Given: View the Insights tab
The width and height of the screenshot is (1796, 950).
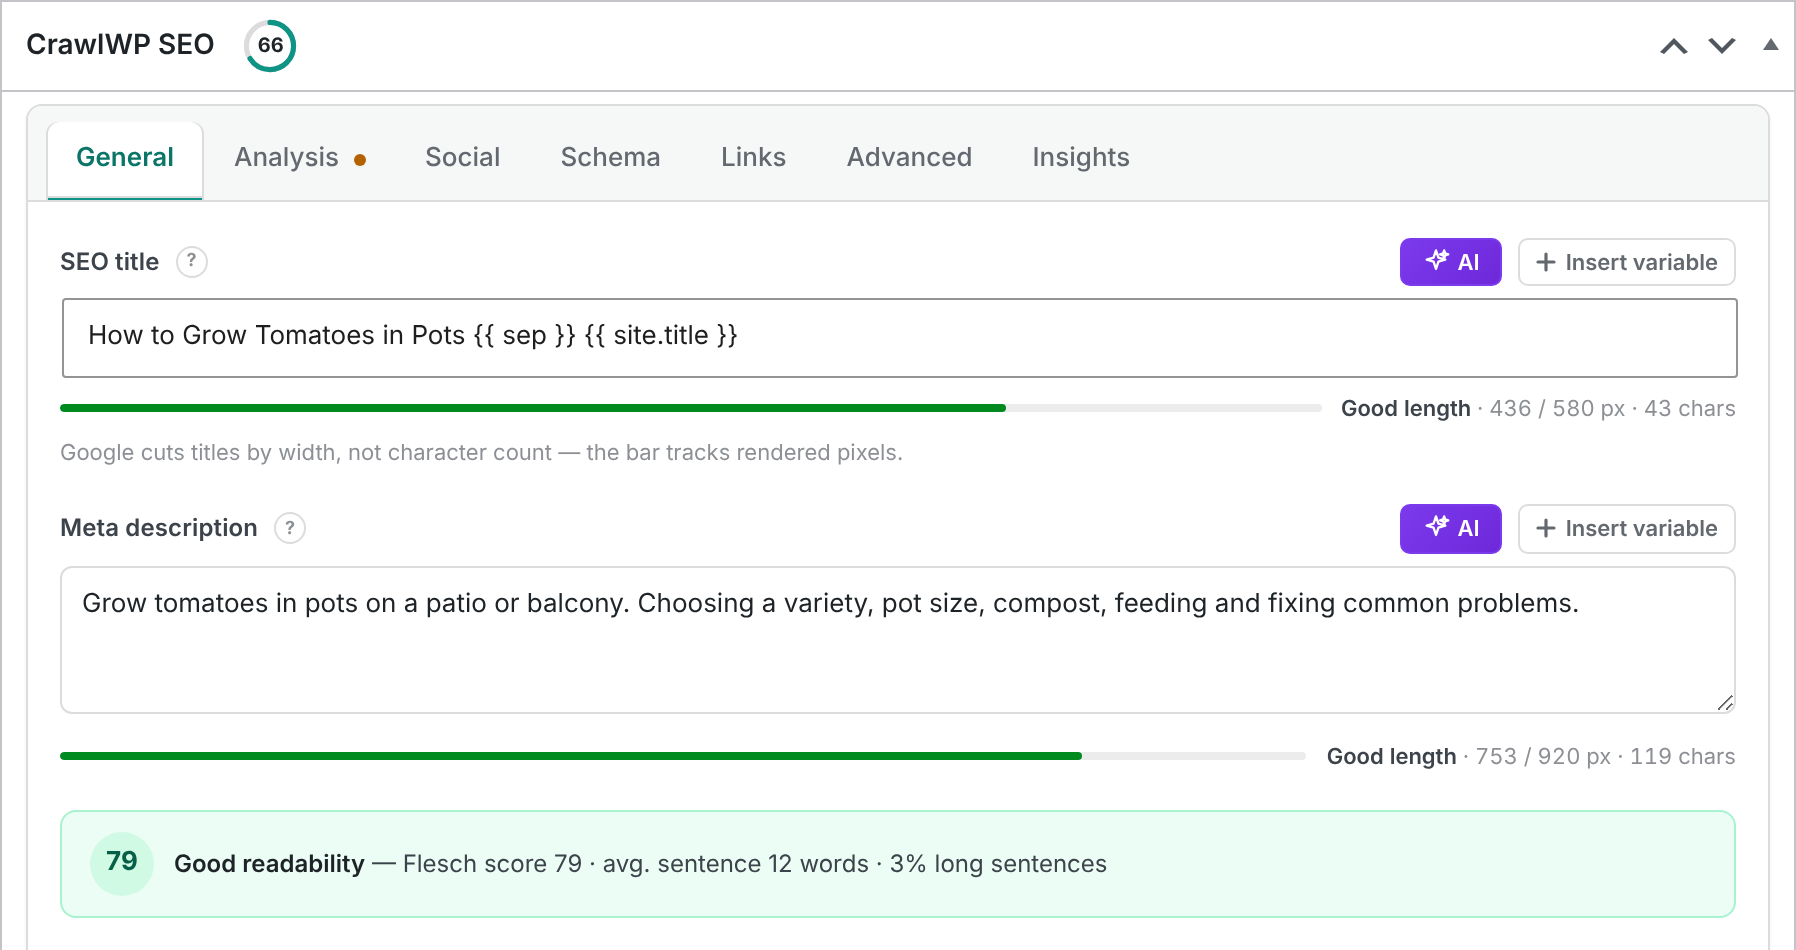Looking at the screenshot, I should [1081, 158].
